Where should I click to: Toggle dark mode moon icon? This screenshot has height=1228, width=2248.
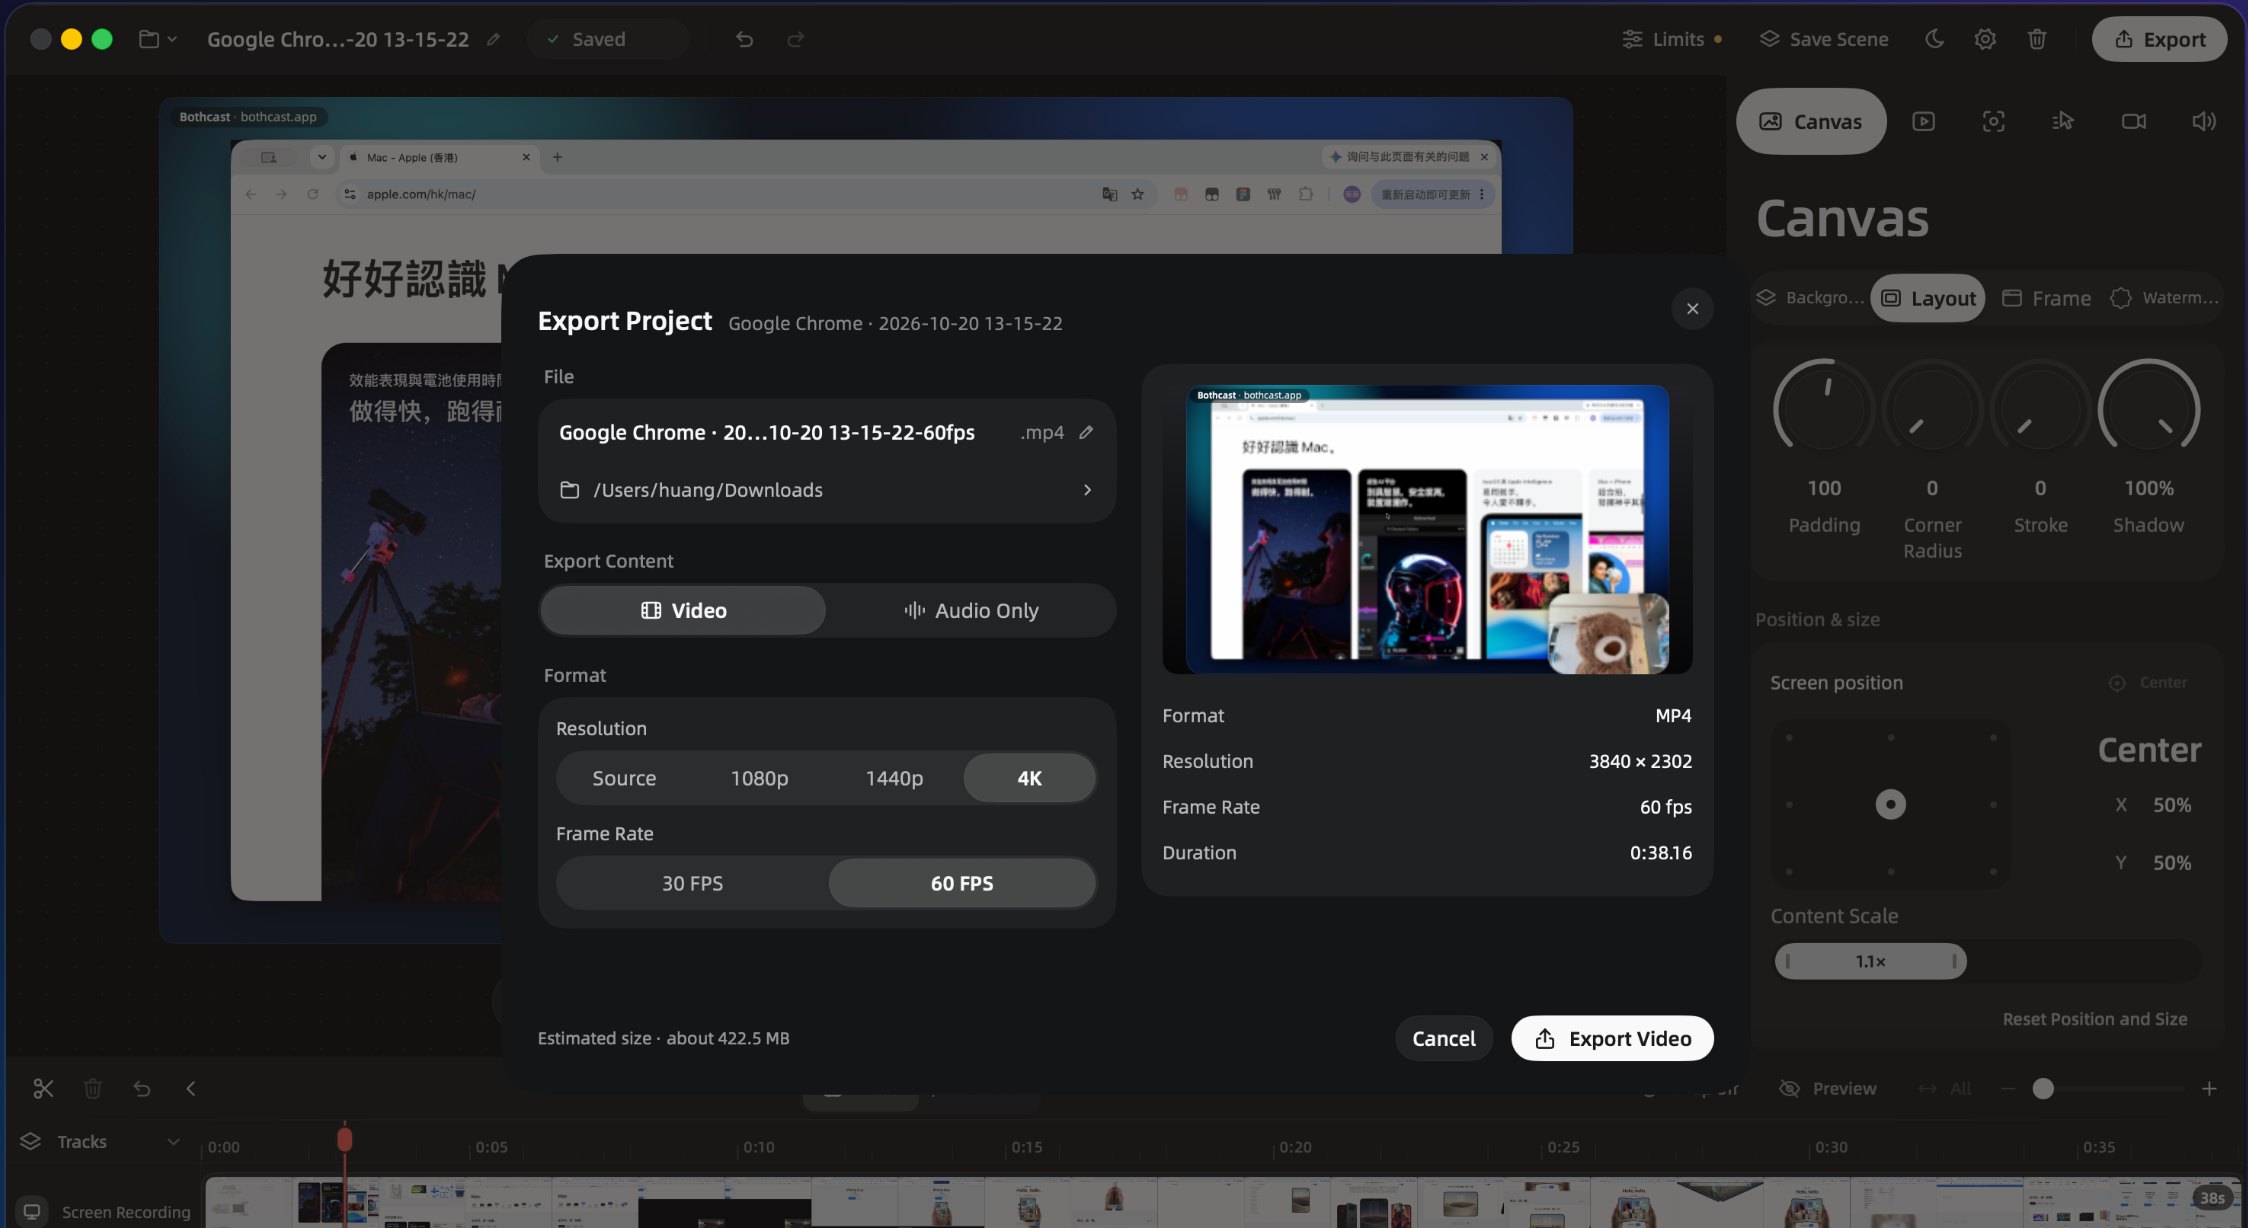coord(1934,39)
